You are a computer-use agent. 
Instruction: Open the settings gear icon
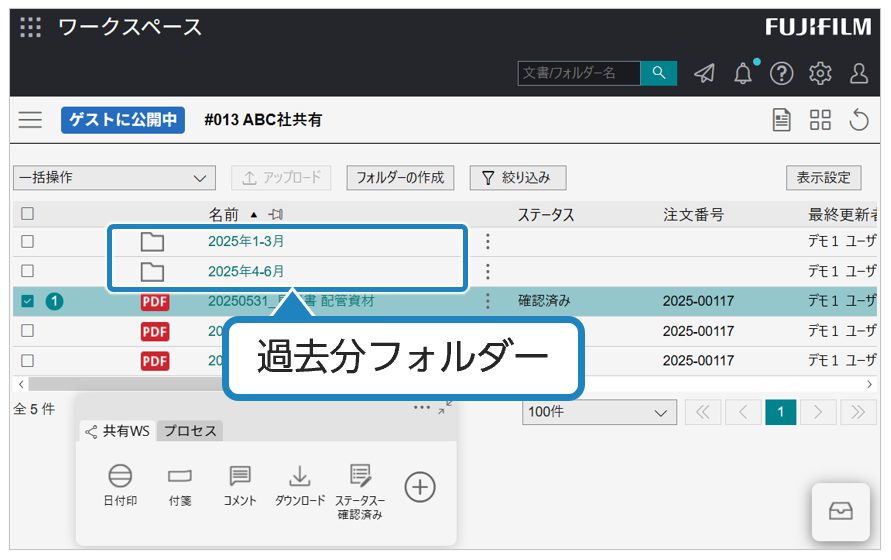[820, 73]
